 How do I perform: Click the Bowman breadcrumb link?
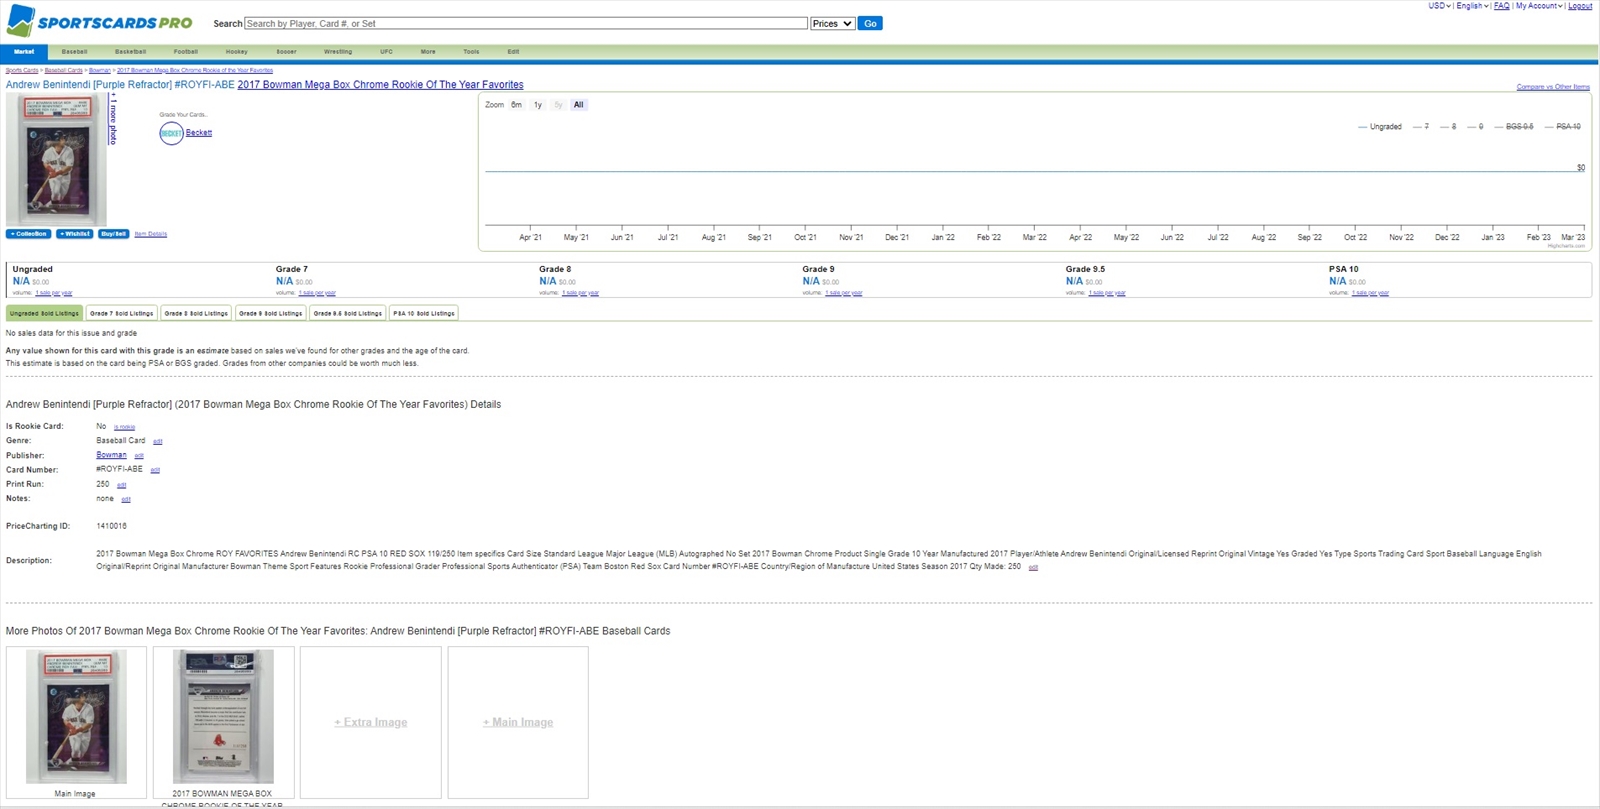coord(100,70)
